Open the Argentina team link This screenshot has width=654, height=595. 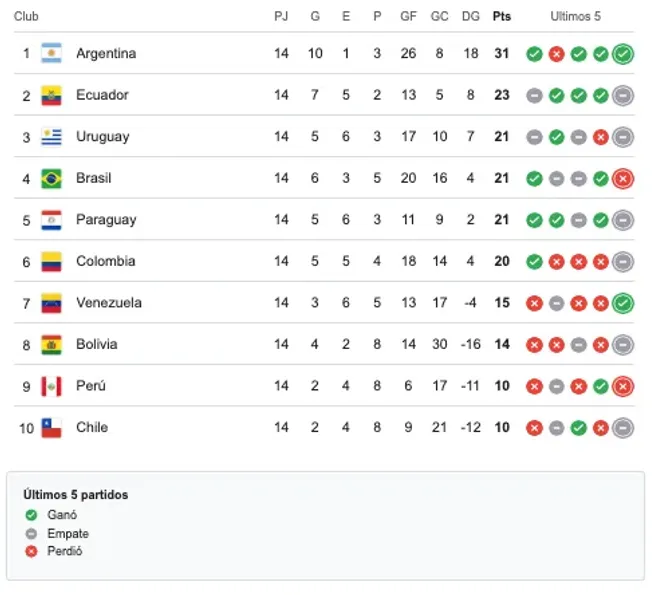(x=106, y=54)
